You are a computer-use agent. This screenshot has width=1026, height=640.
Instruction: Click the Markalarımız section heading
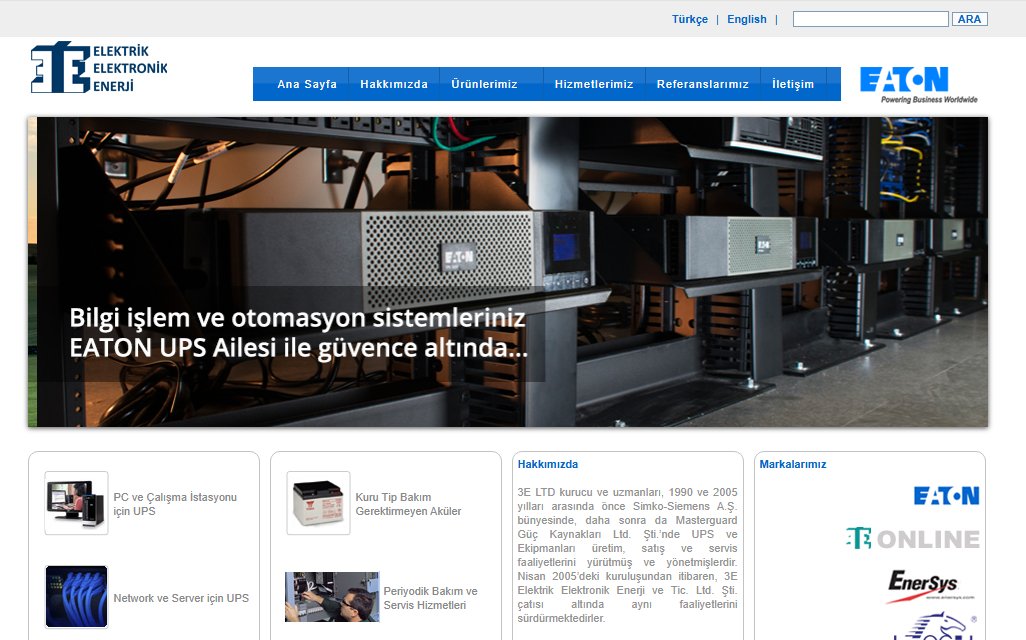pyautogui.click(x=792, y=464)
